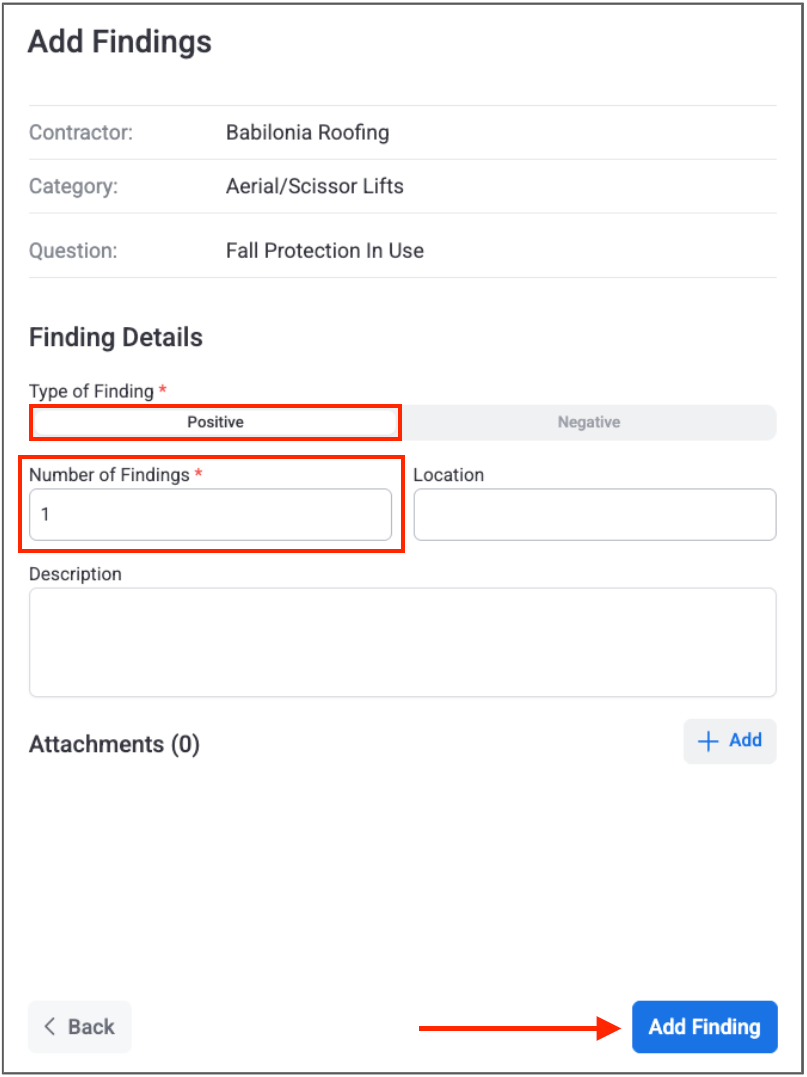807x1077 pixels.
Task: Go back using the Back label
Action: click(x=91, y=1027)
